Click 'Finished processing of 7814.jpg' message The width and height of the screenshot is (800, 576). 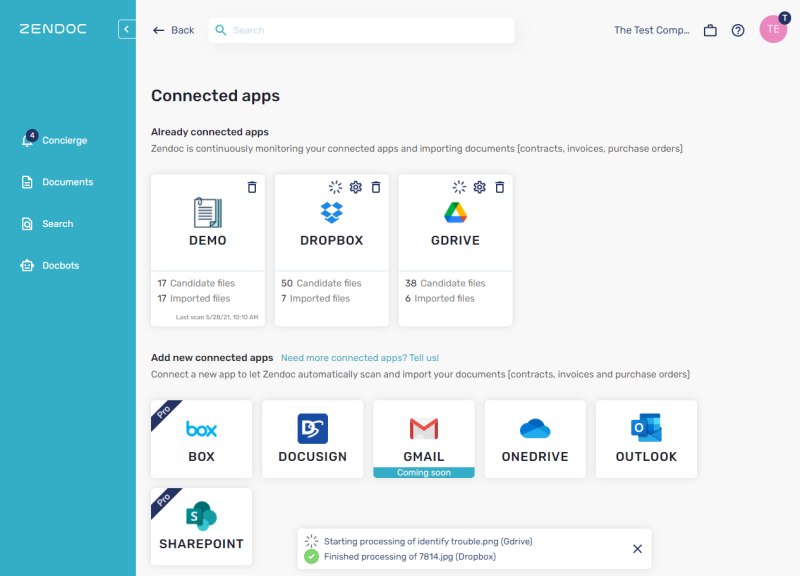[x=410, y=557]
